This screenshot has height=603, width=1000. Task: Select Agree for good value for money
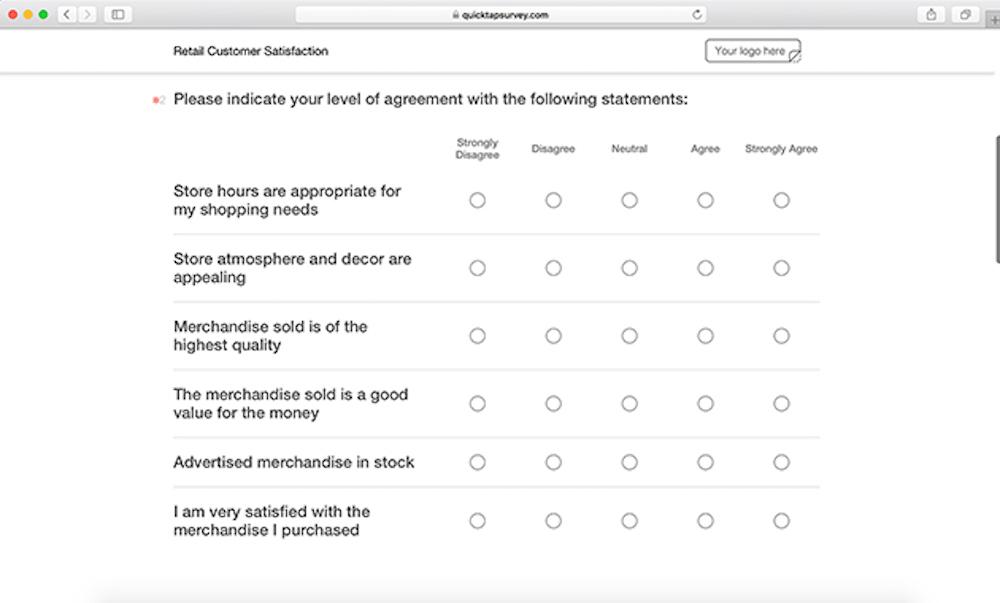705,404
